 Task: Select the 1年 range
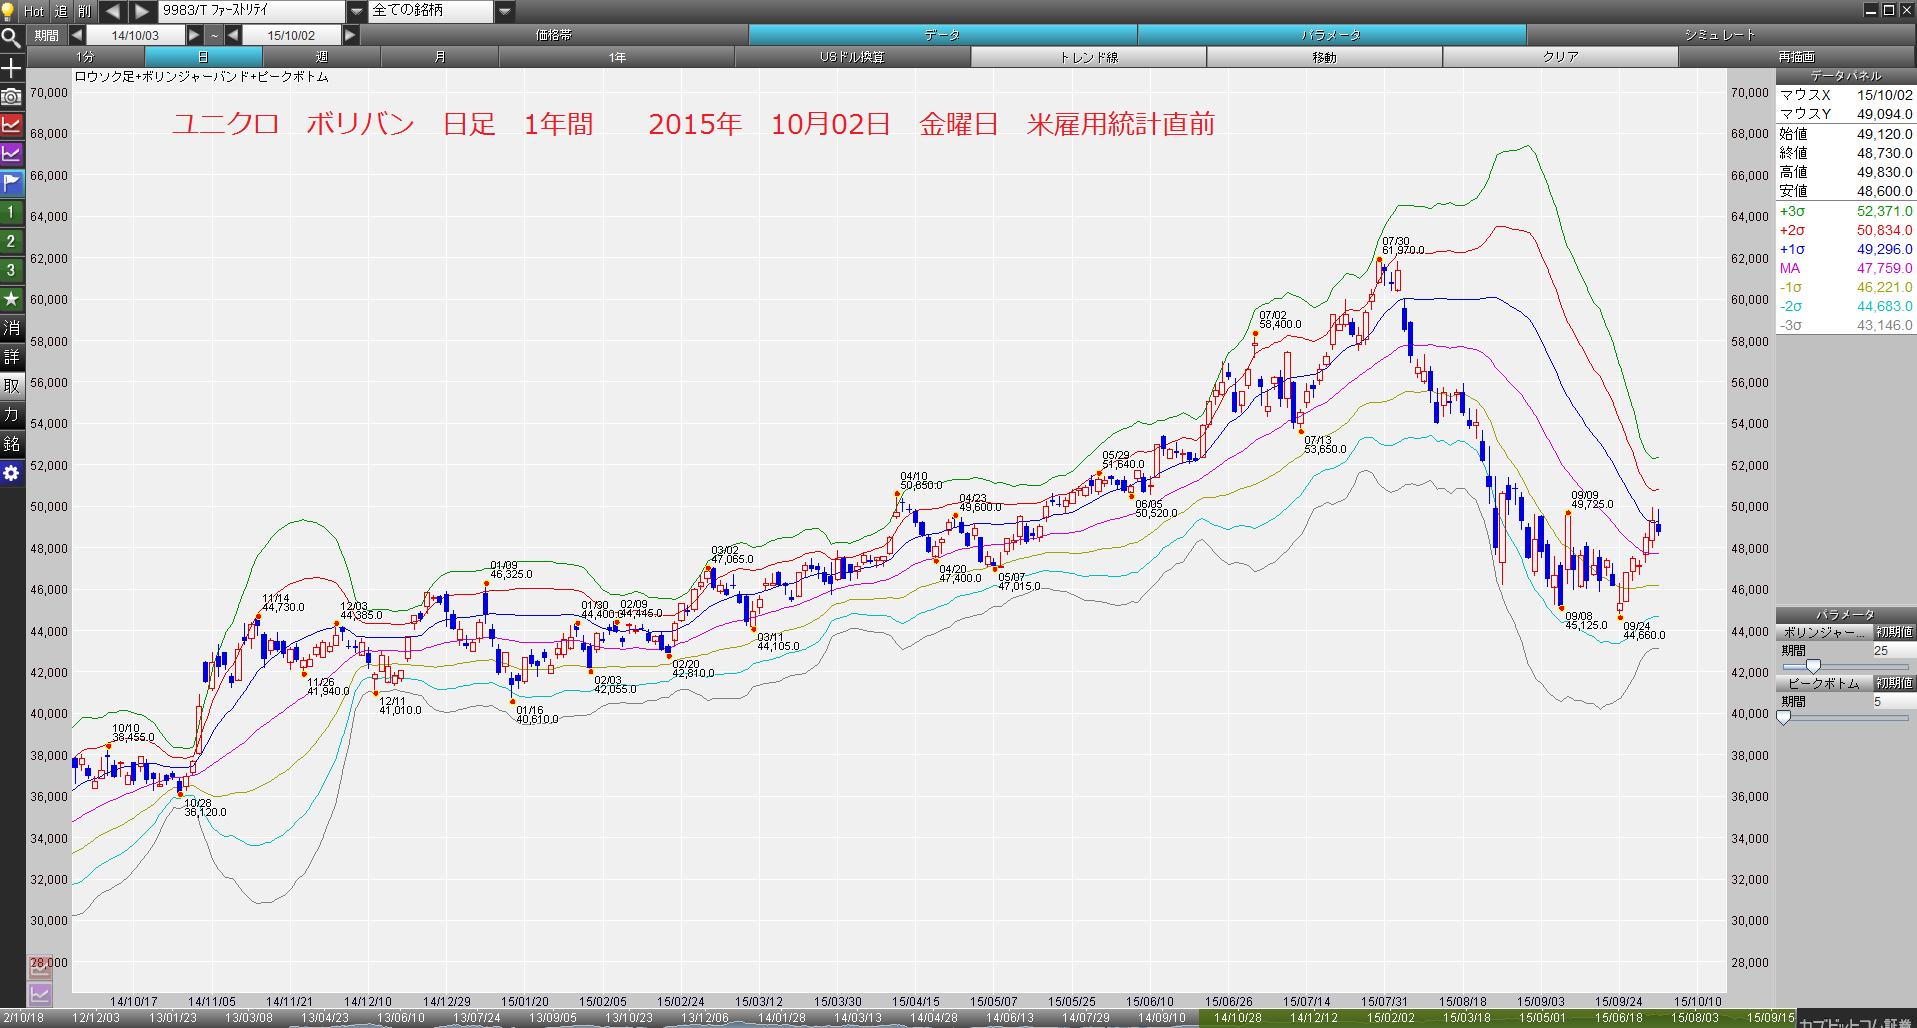click(617, 57)
